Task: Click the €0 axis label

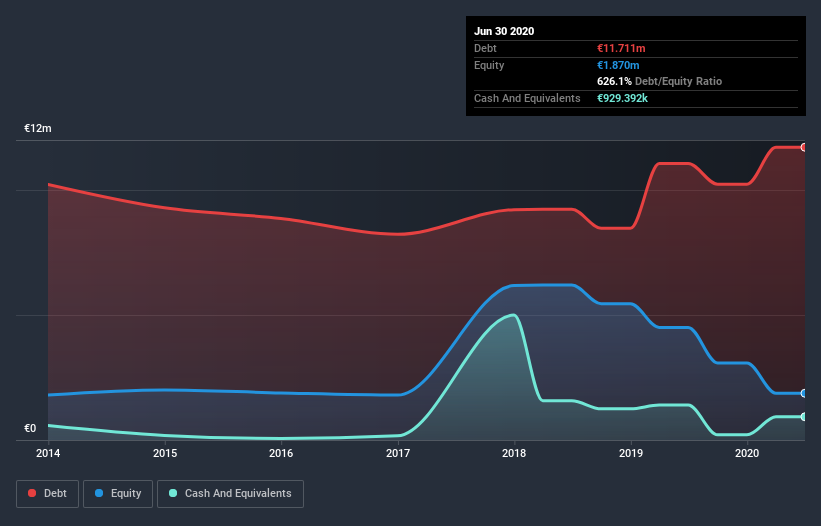Action: (30, 428)
